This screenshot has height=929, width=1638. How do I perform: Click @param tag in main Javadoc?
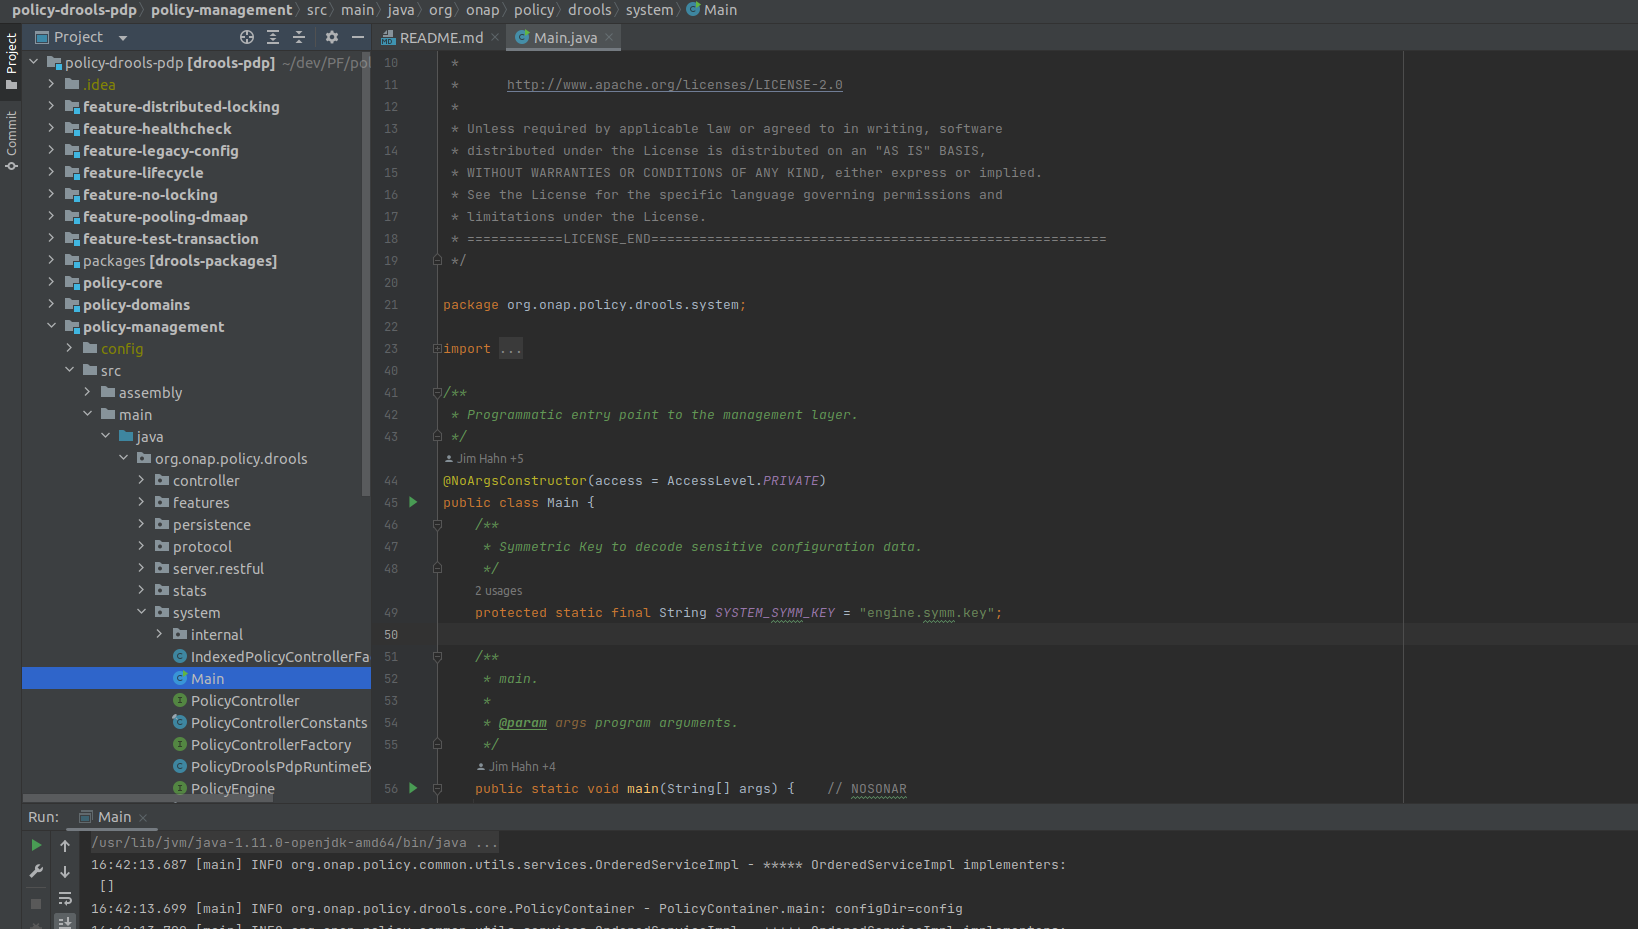[x=523, y=723]
